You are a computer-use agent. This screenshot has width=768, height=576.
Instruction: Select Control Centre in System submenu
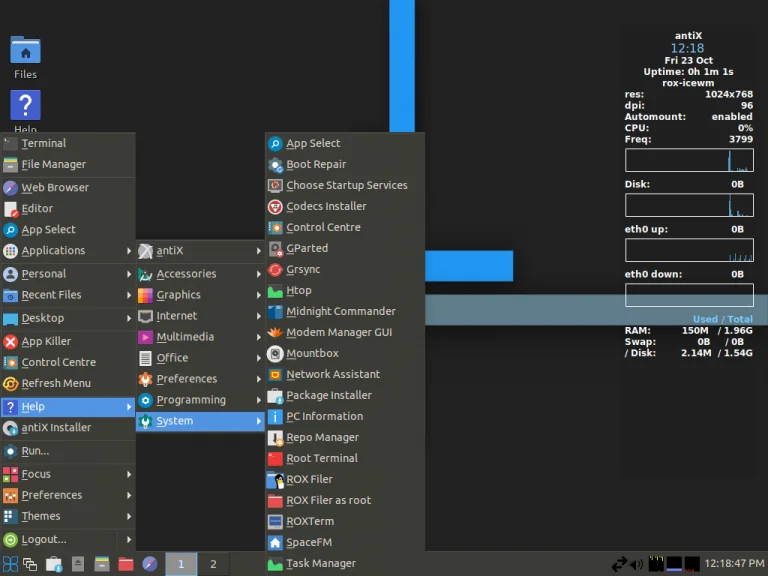coord(323,227)
